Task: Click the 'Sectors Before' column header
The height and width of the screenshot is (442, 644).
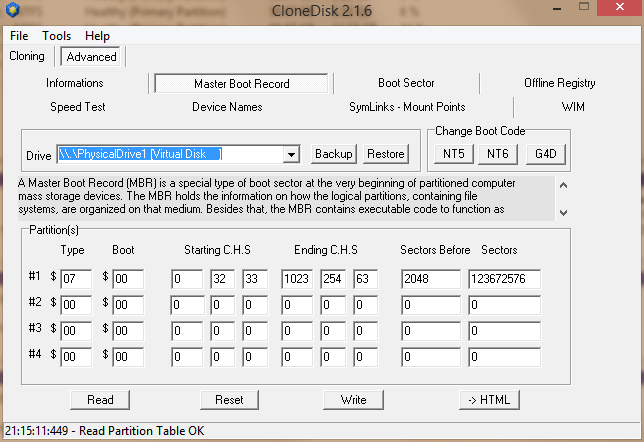Action: [x=435, y=250]
